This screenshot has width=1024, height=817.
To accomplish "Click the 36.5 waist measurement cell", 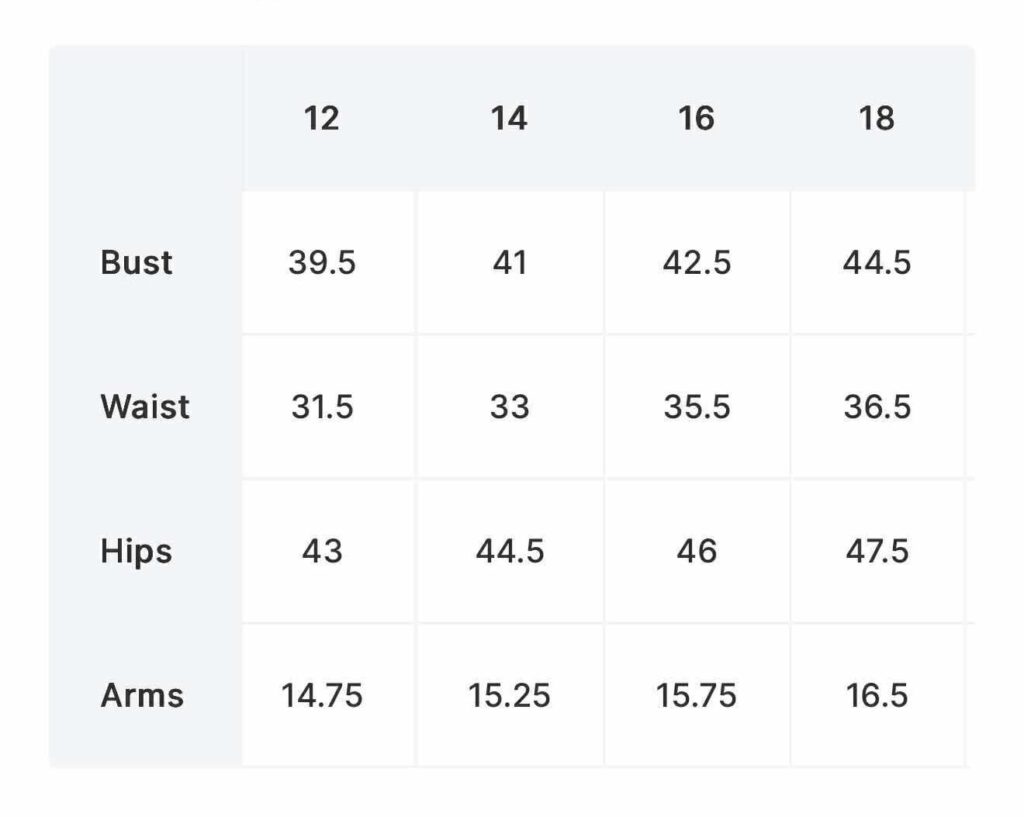I will coord(877,406).
